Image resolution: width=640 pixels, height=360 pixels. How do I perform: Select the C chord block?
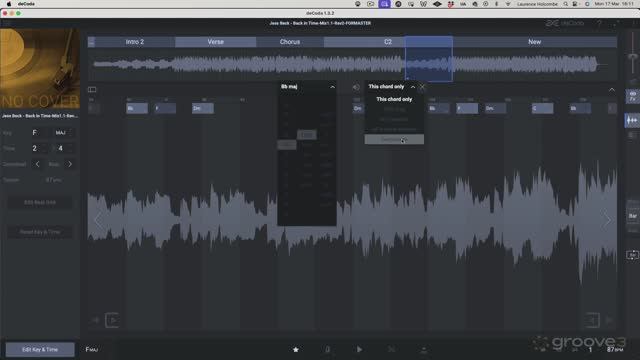pyautogui.click(x=542, y=108)
